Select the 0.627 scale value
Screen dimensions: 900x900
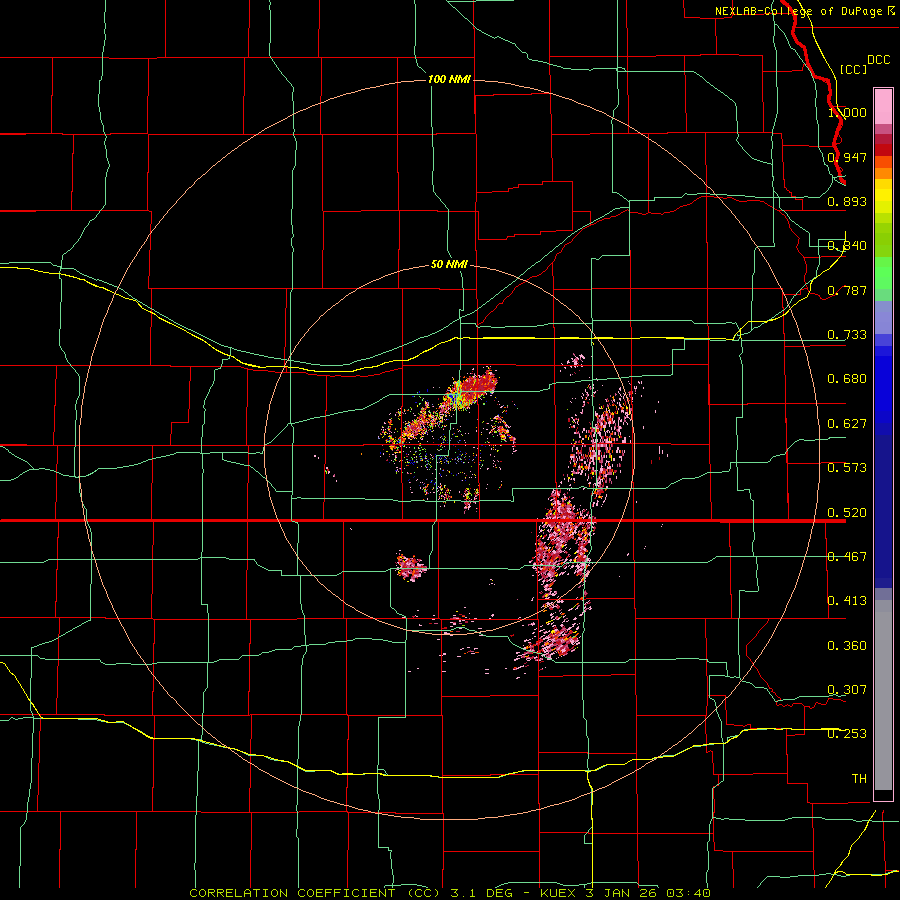(x=847, y=424)
